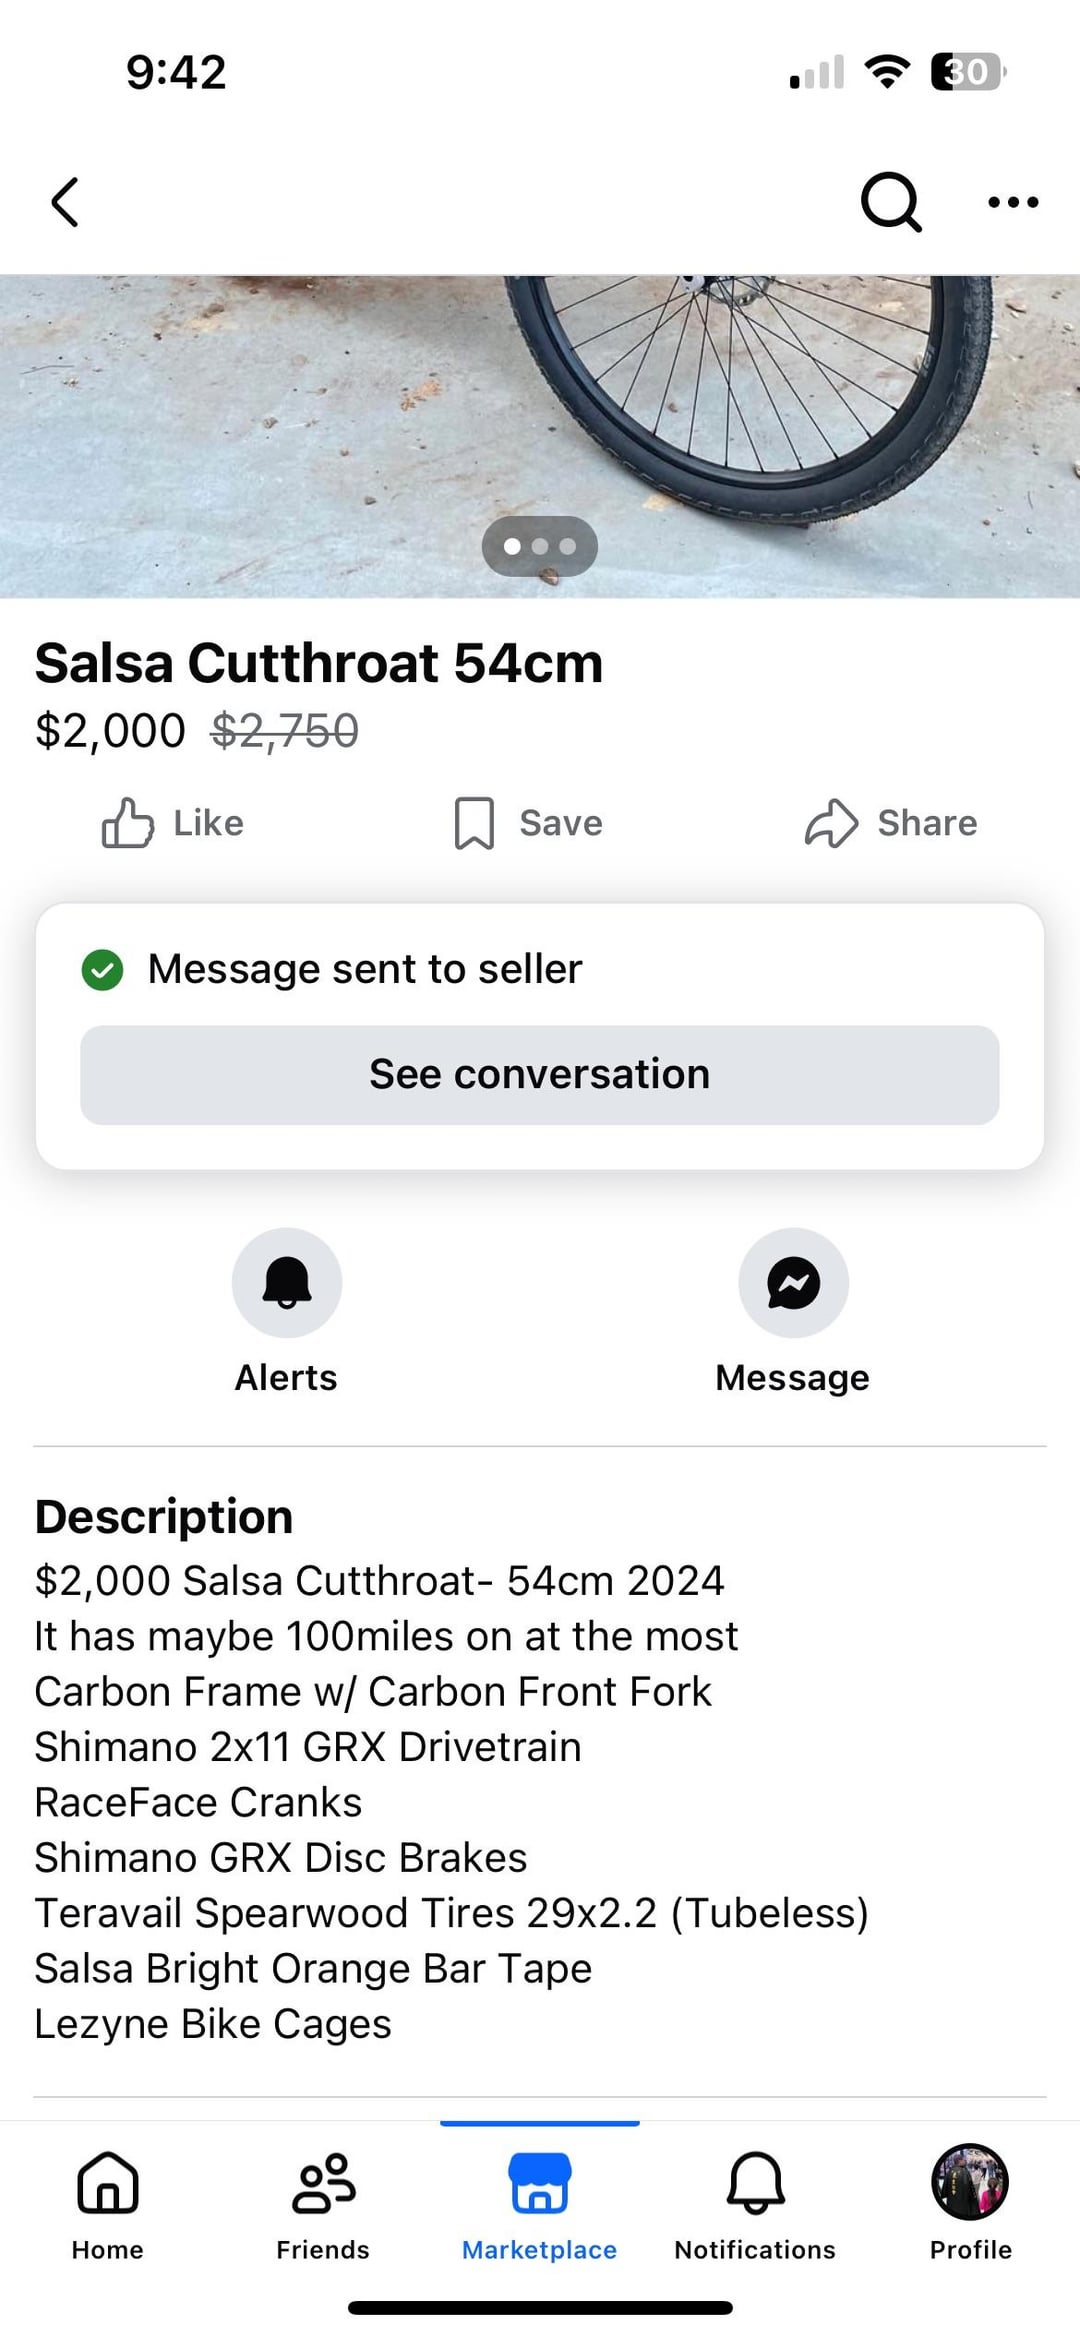1080x2337 pixels.
Task: Tap the Description heading
Action: click(164, 1517)
